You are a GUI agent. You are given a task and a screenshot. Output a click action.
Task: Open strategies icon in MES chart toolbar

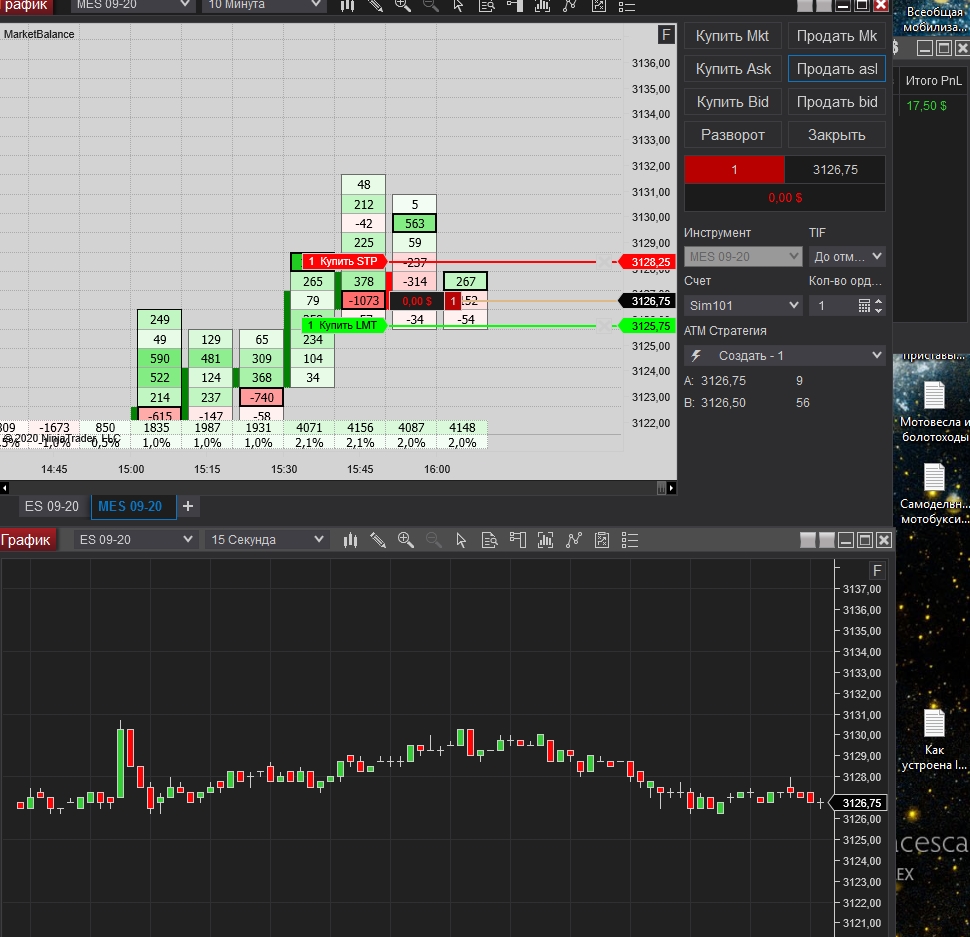click(570, 6)
